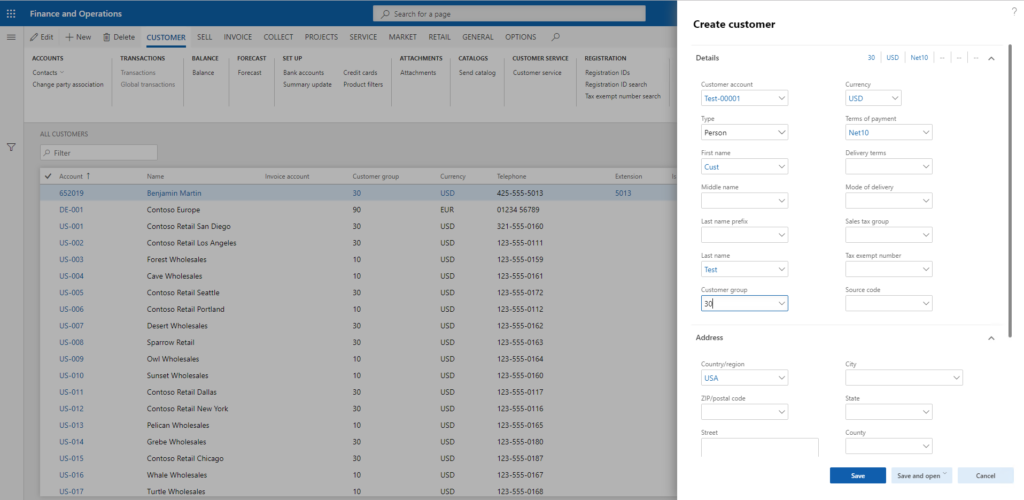The height and width of the screenshot is (500, 1024).
Task: Click Send catalog
Action: click(477, 72)
